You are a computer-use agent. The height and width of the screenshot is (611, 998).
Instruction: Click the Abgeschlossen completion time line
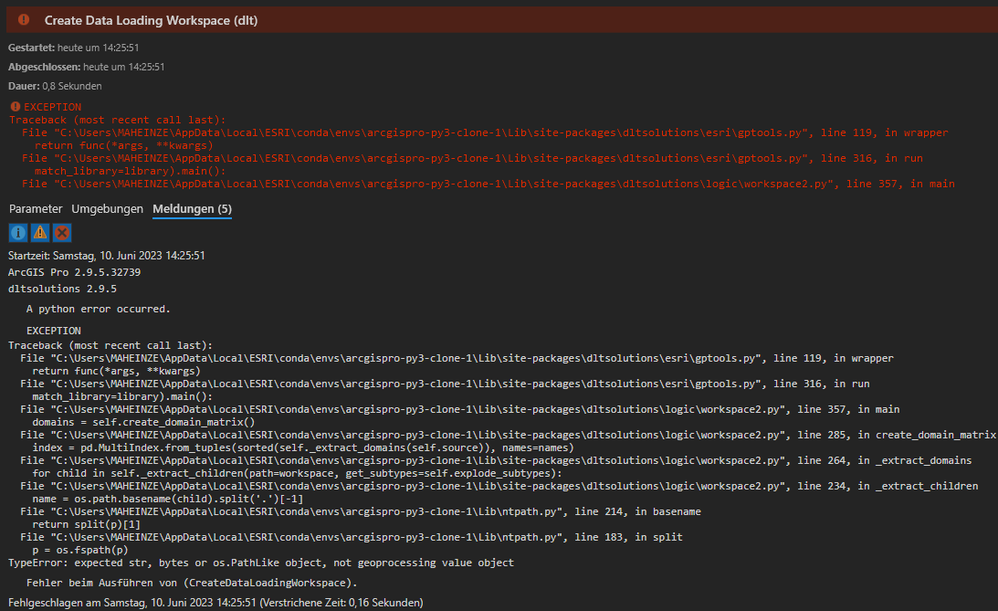pos(86,67)
